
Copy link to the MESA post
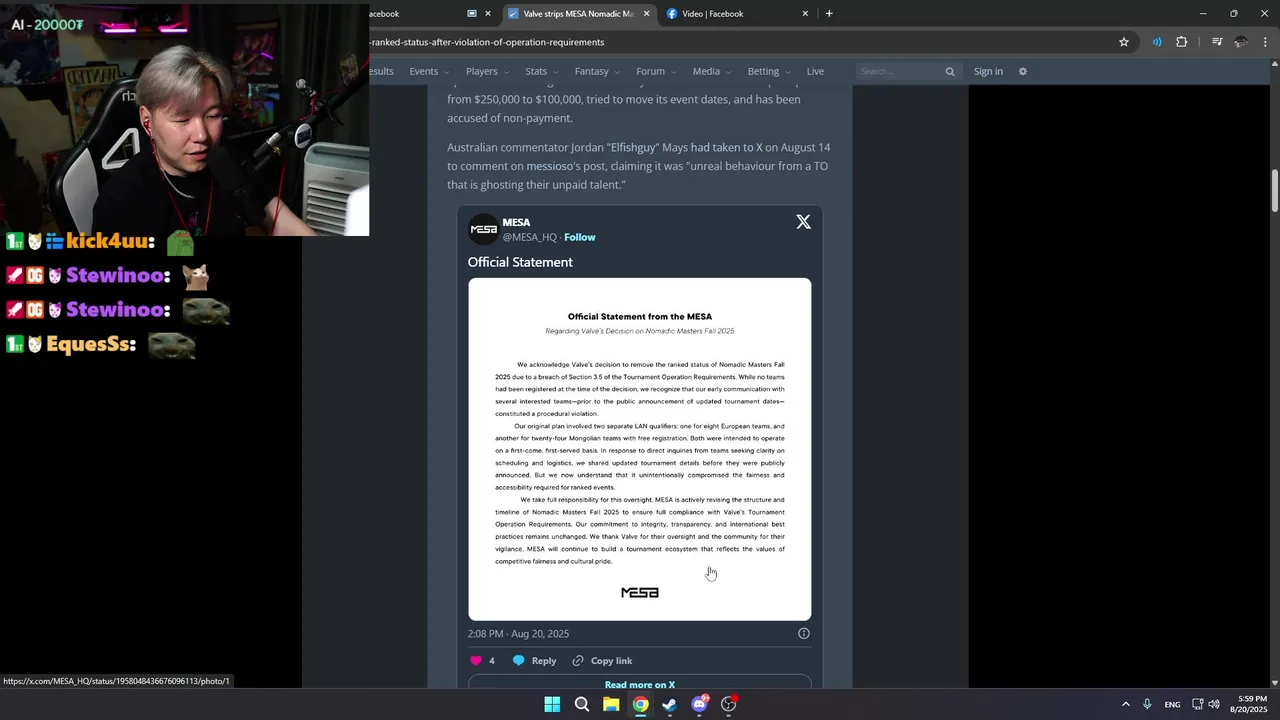tap(602, 661)
